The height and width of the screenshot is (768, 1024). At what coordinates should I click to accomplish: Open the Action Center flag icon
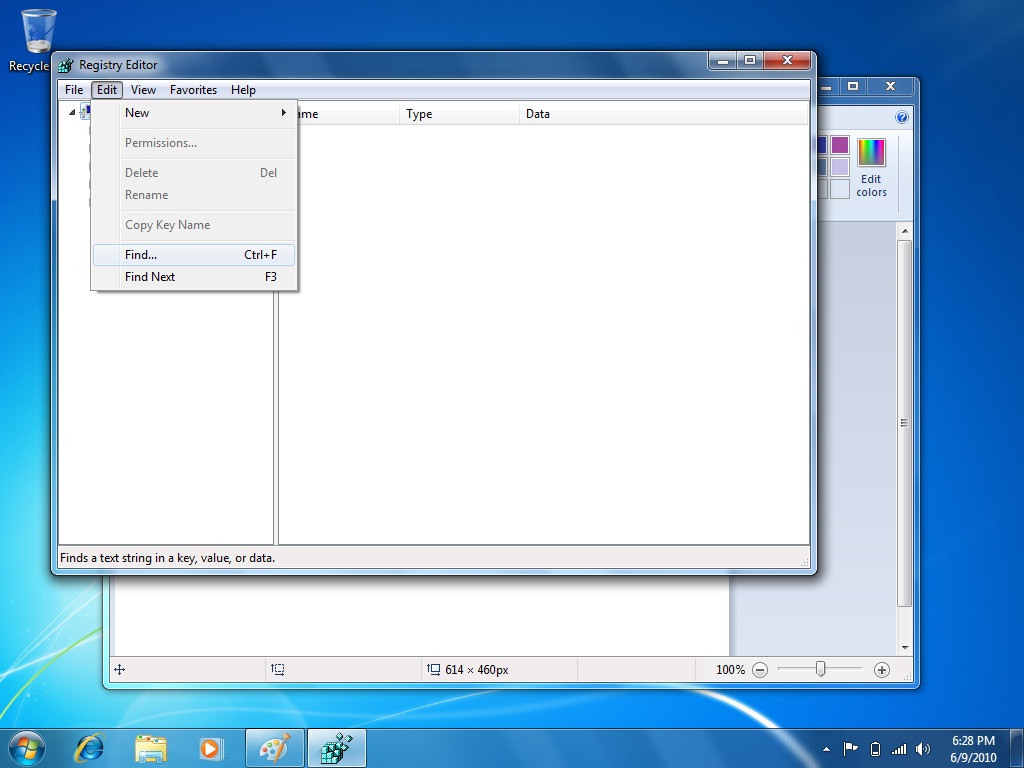851,746
